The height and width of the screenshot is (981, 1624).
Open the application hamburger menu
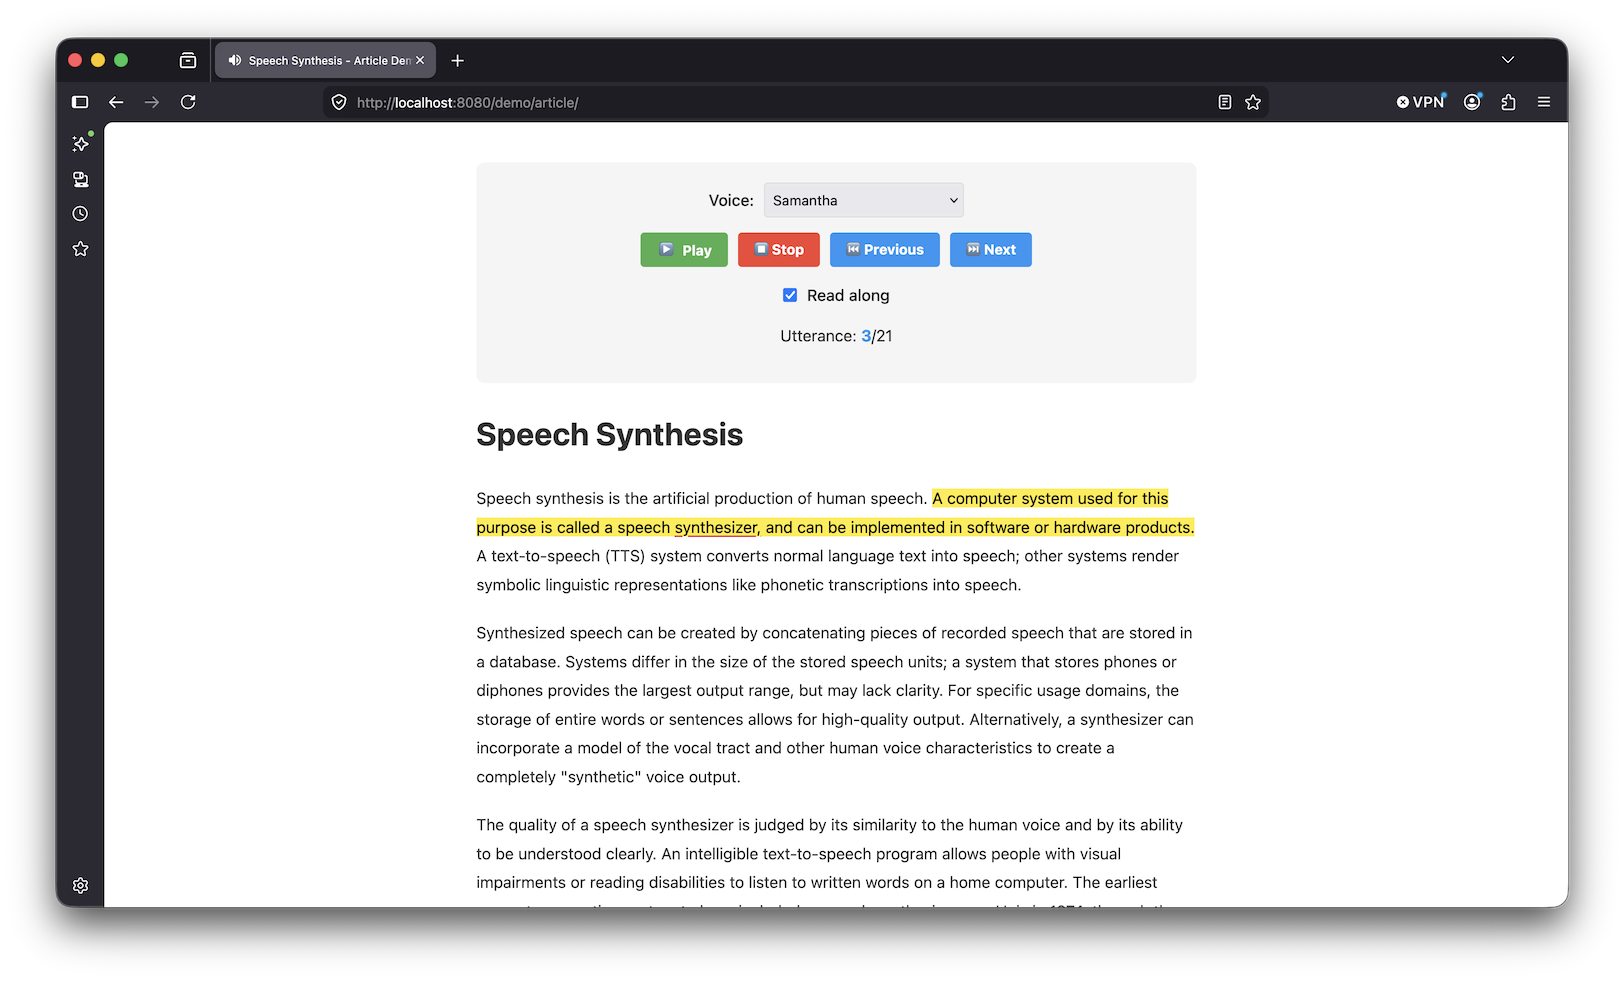point(1544,102)
